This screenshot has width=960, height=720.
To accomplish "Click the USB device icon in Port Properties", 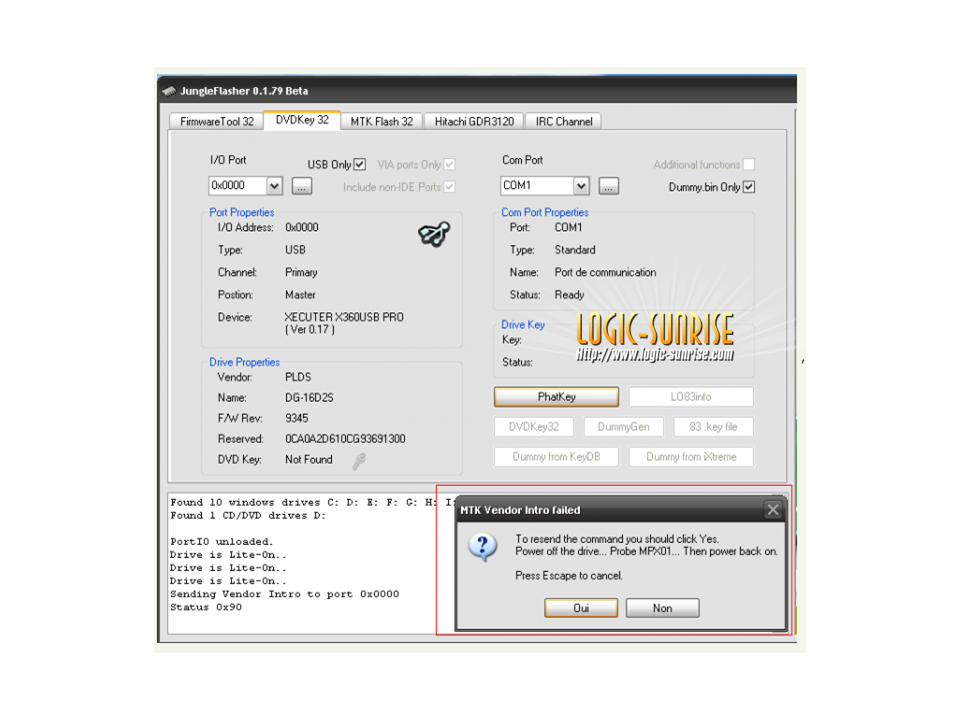I will (434, 234).
